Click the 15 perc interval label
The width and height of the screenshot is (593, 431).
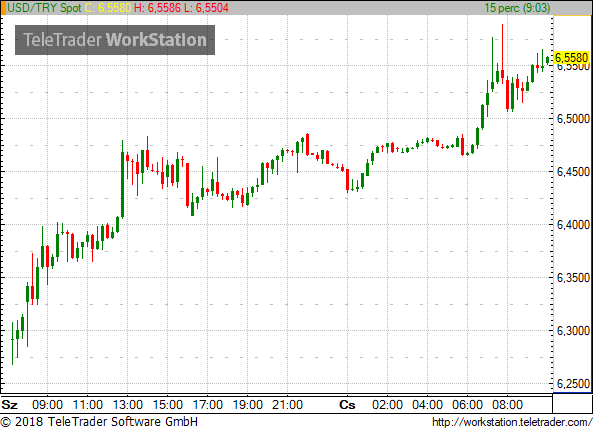(517, 8)
